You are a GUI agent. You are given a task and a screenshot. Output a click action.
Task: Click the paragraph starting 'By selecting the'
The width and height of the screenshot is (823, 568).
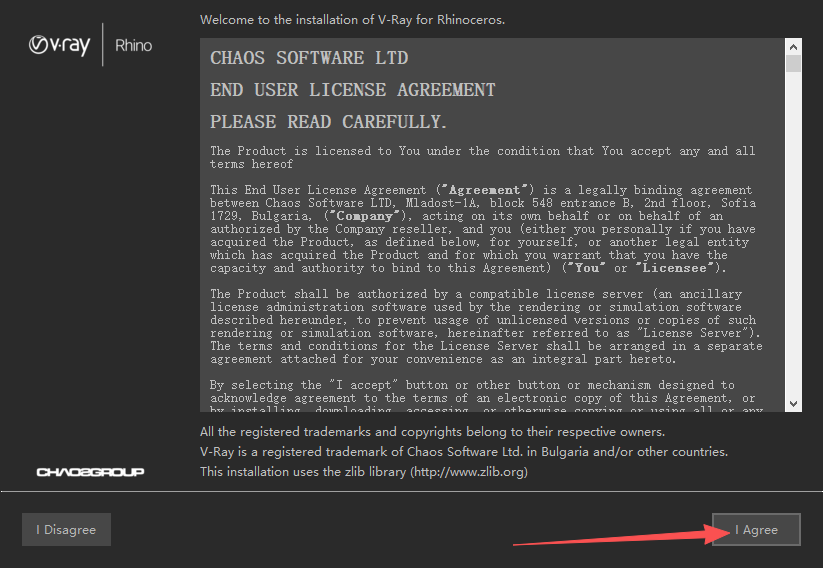coord(486,397)
